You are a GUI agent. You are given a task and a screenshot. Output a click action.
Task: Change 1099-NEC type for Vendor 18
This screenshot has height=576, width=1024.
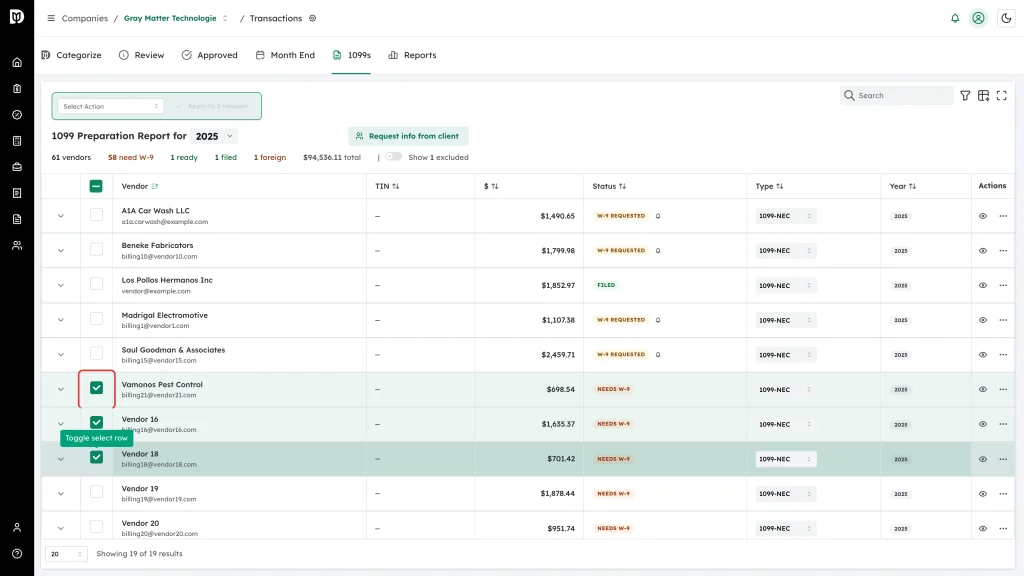pyautogui.click(x=786, y=459)
